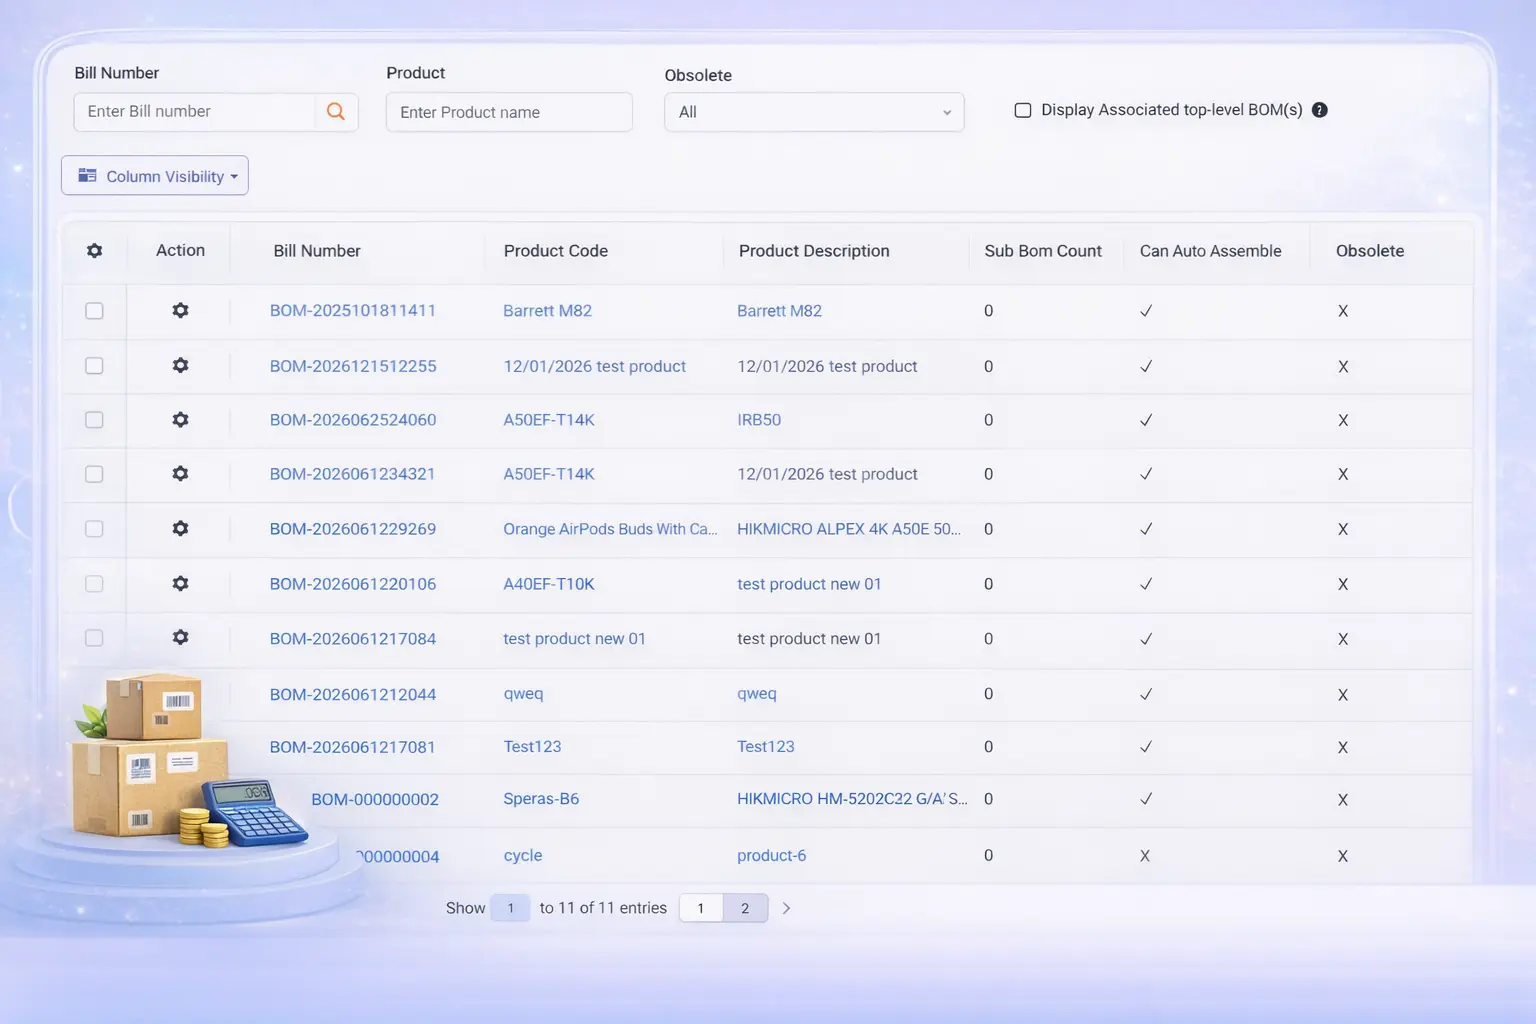Open action gear for BOM-2026061217084
This screenshot has height=1024, width=1536.
180,638
